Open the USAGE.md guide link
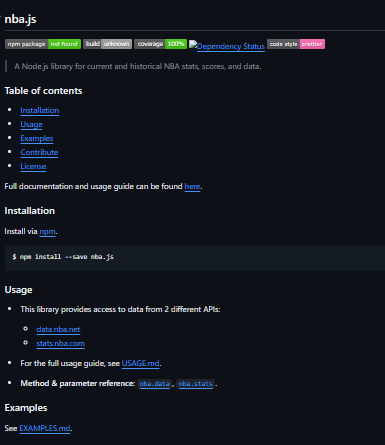This screenshot has height=445, width=385. [140, 363]
